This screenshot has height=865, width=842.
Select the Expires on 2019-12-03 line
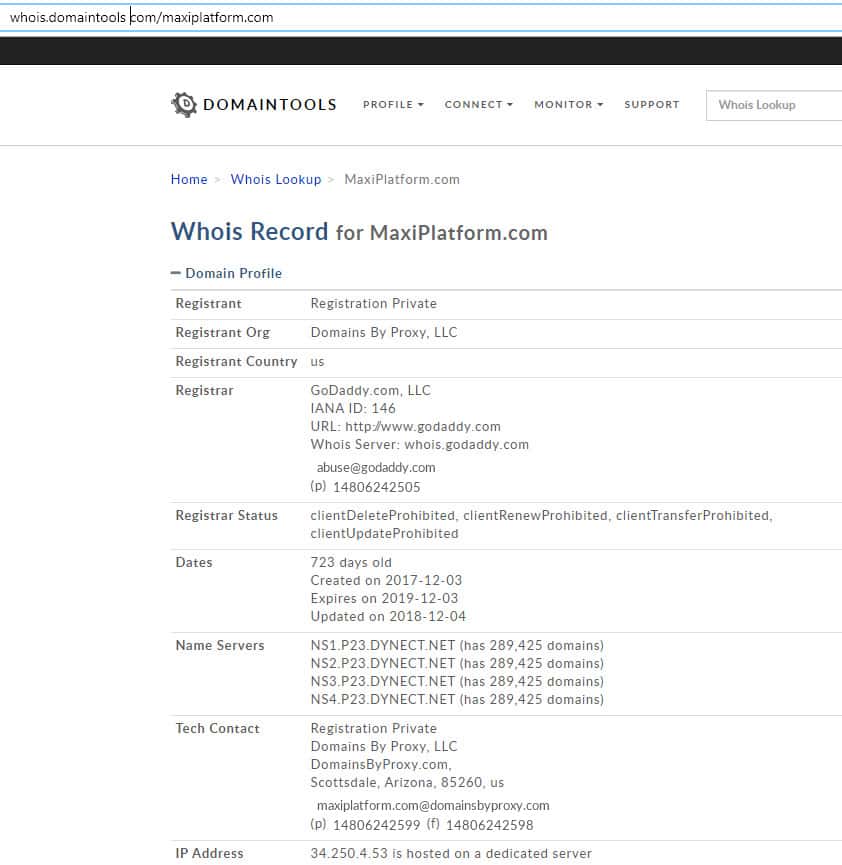coord(384,599)
